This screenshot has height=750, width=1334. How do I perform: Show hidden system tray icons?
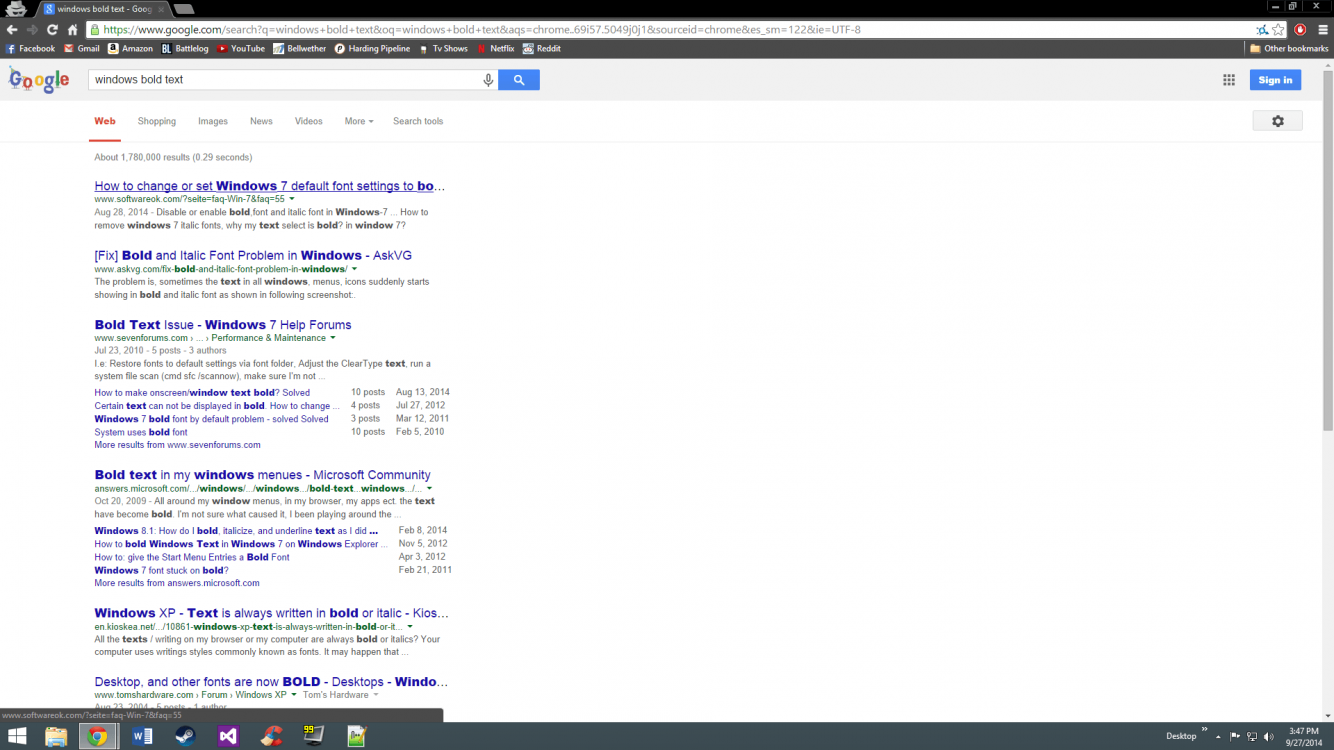coord(1219,737)
